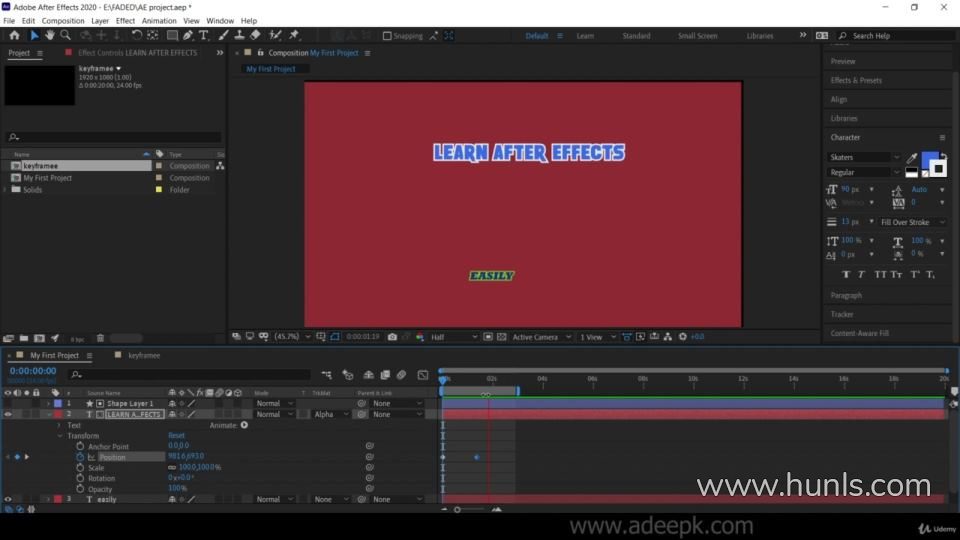Open the Animation menu
This screenshot has width=960, height=540.
coord(159,21)
